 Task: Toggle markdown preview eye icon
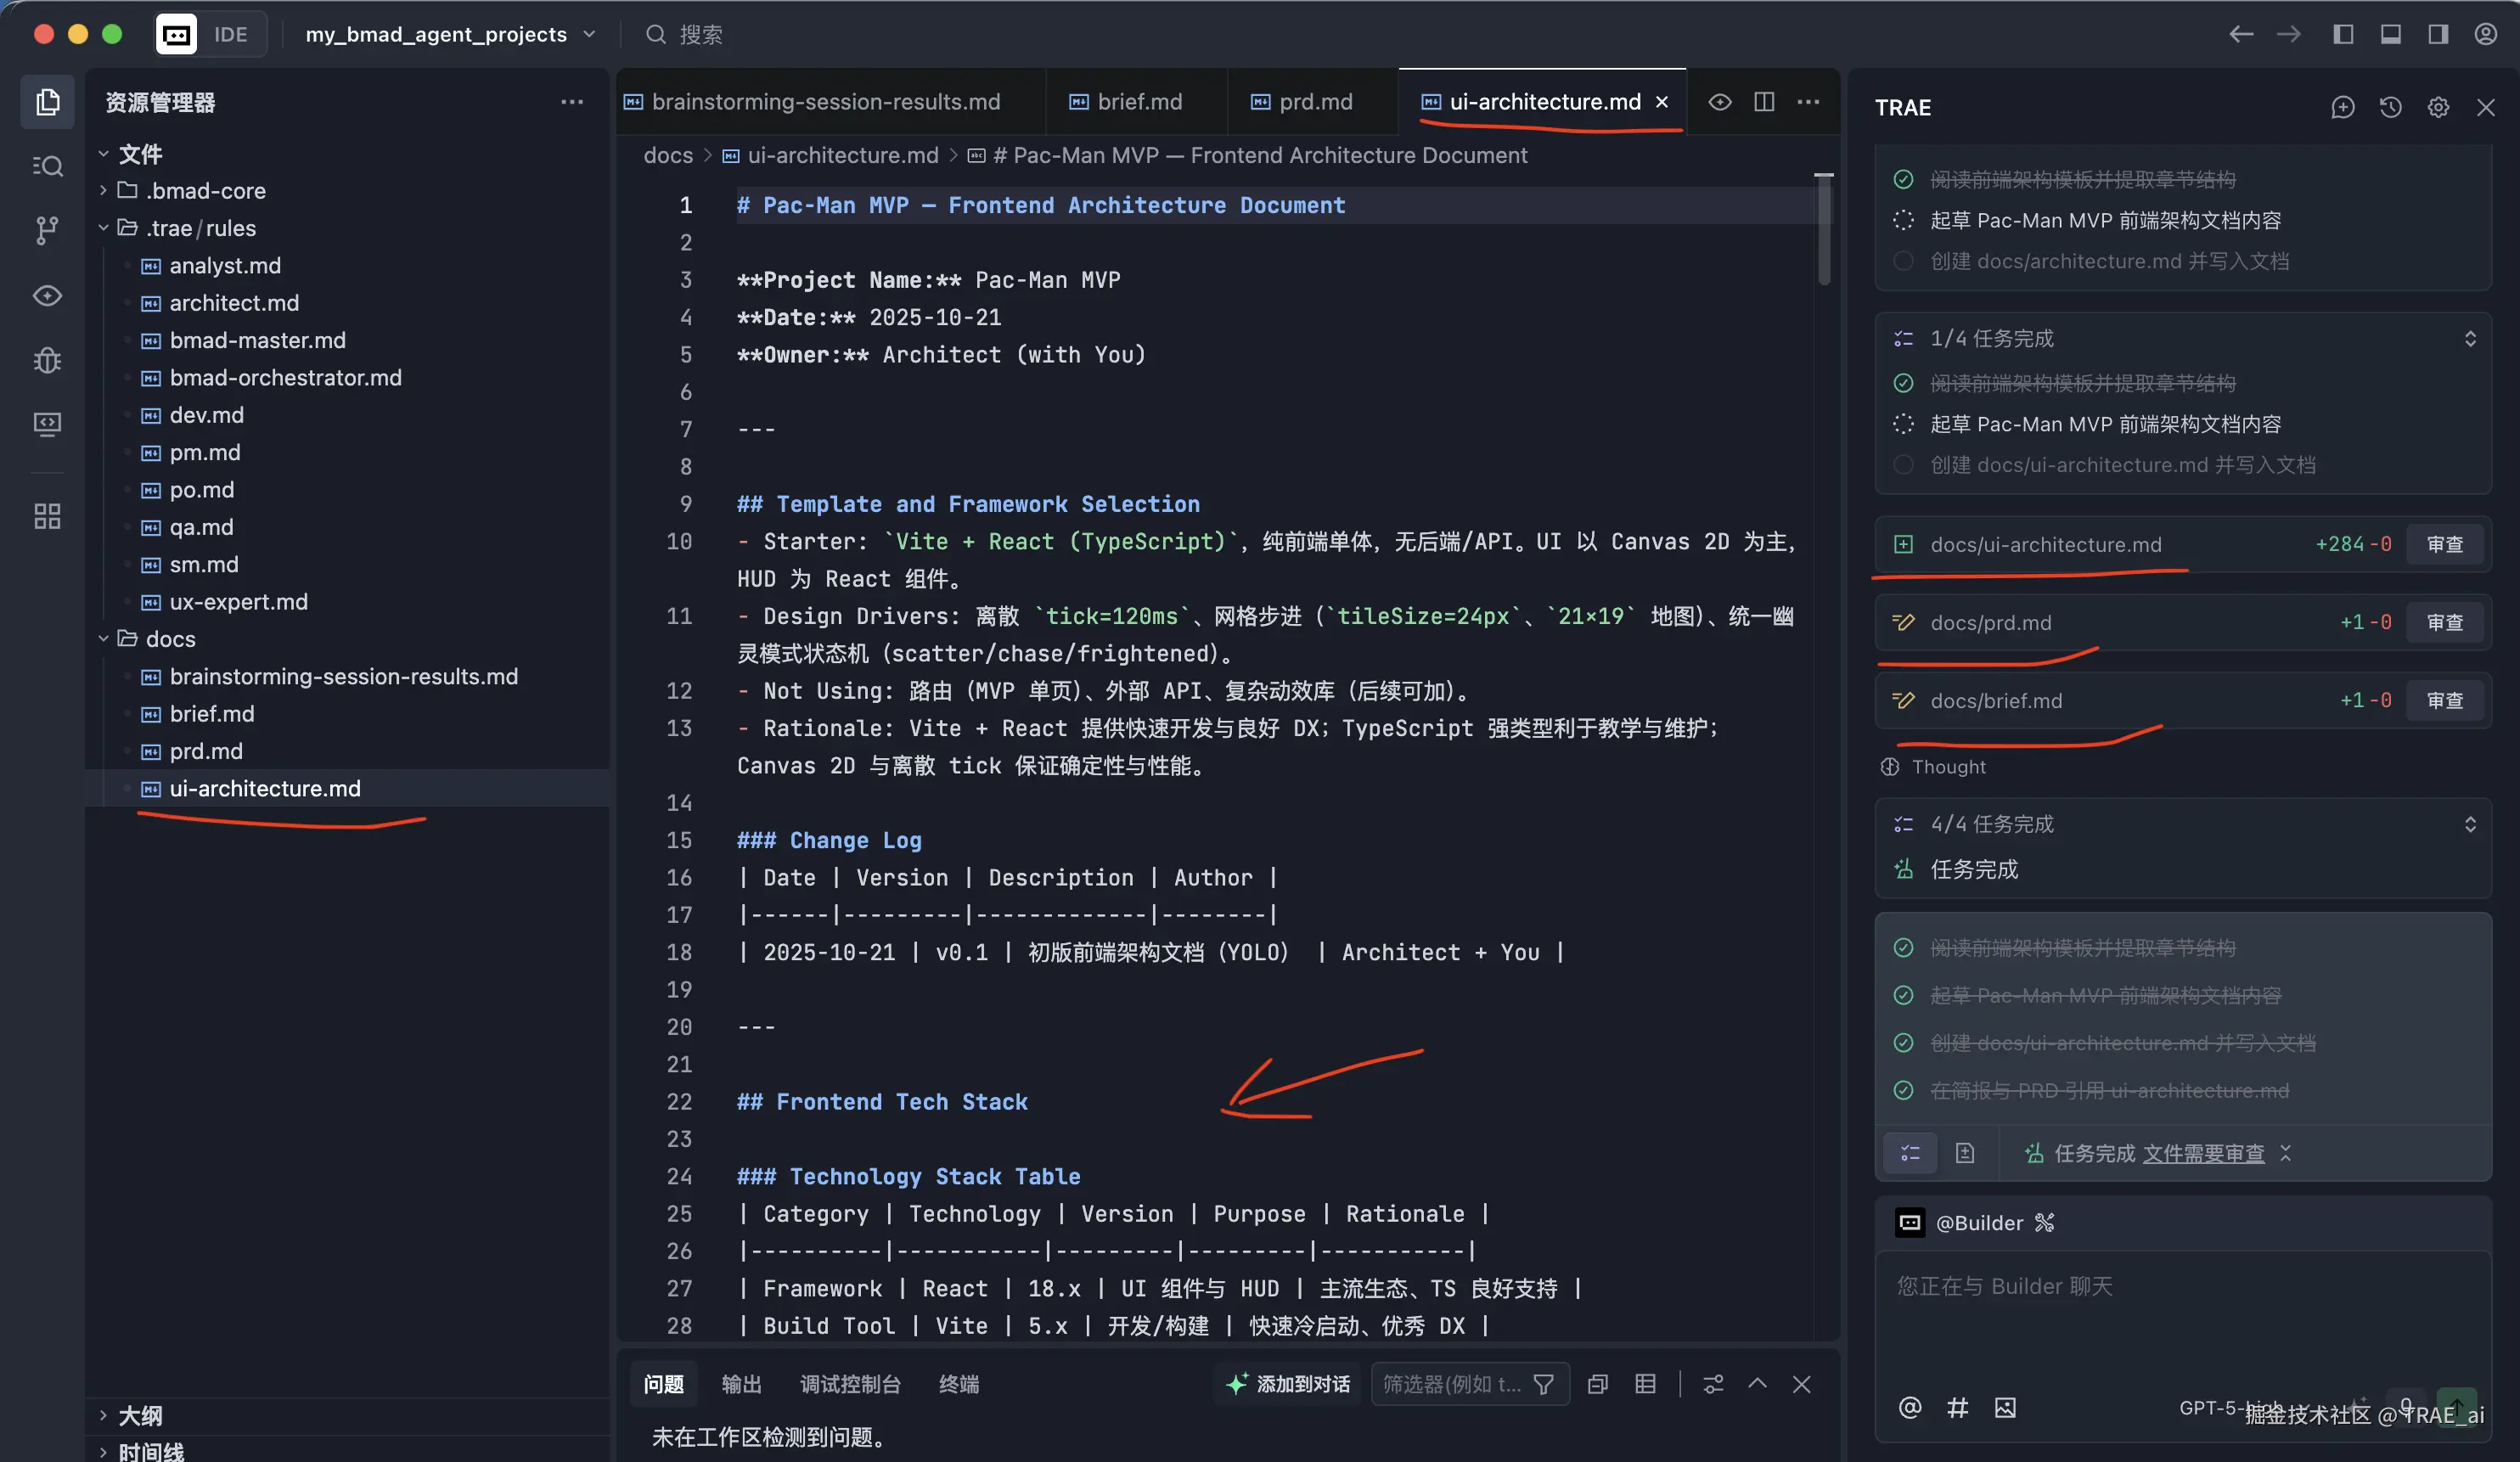click(1719, 102)
